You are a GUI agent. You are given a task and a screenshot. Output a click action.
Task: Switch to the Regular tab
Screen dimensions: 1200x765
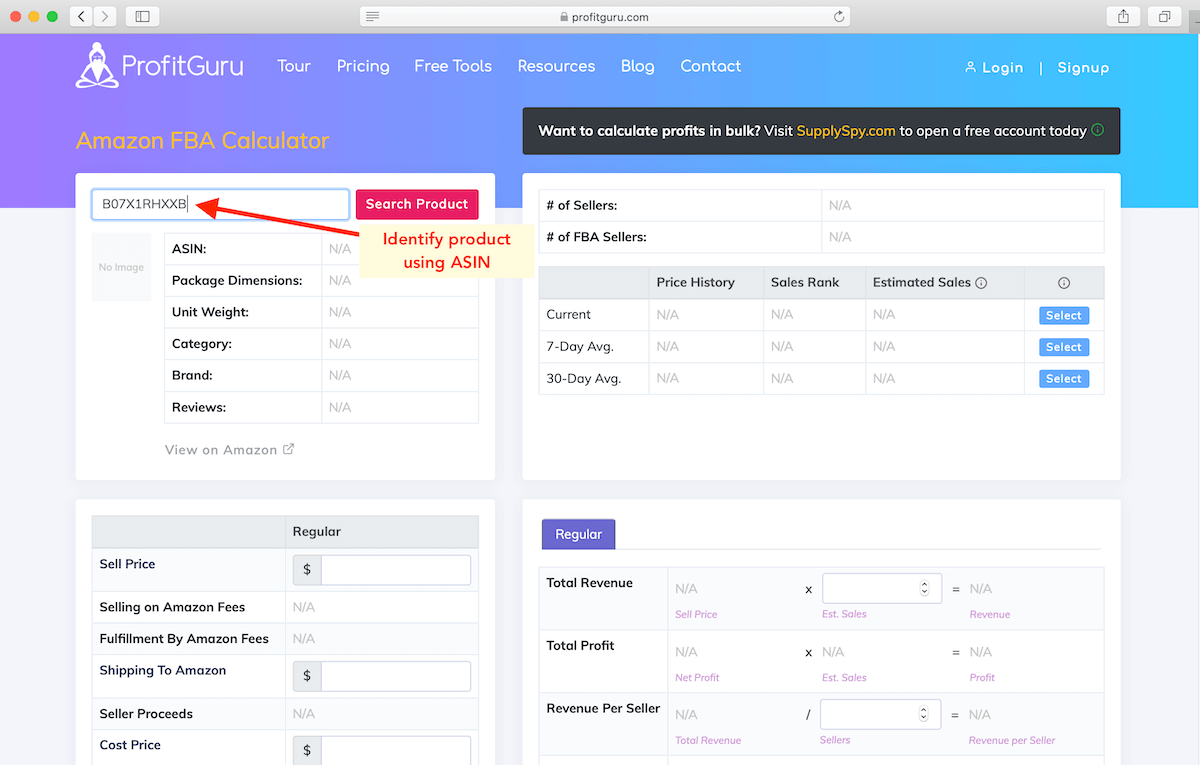pos(578,534)
